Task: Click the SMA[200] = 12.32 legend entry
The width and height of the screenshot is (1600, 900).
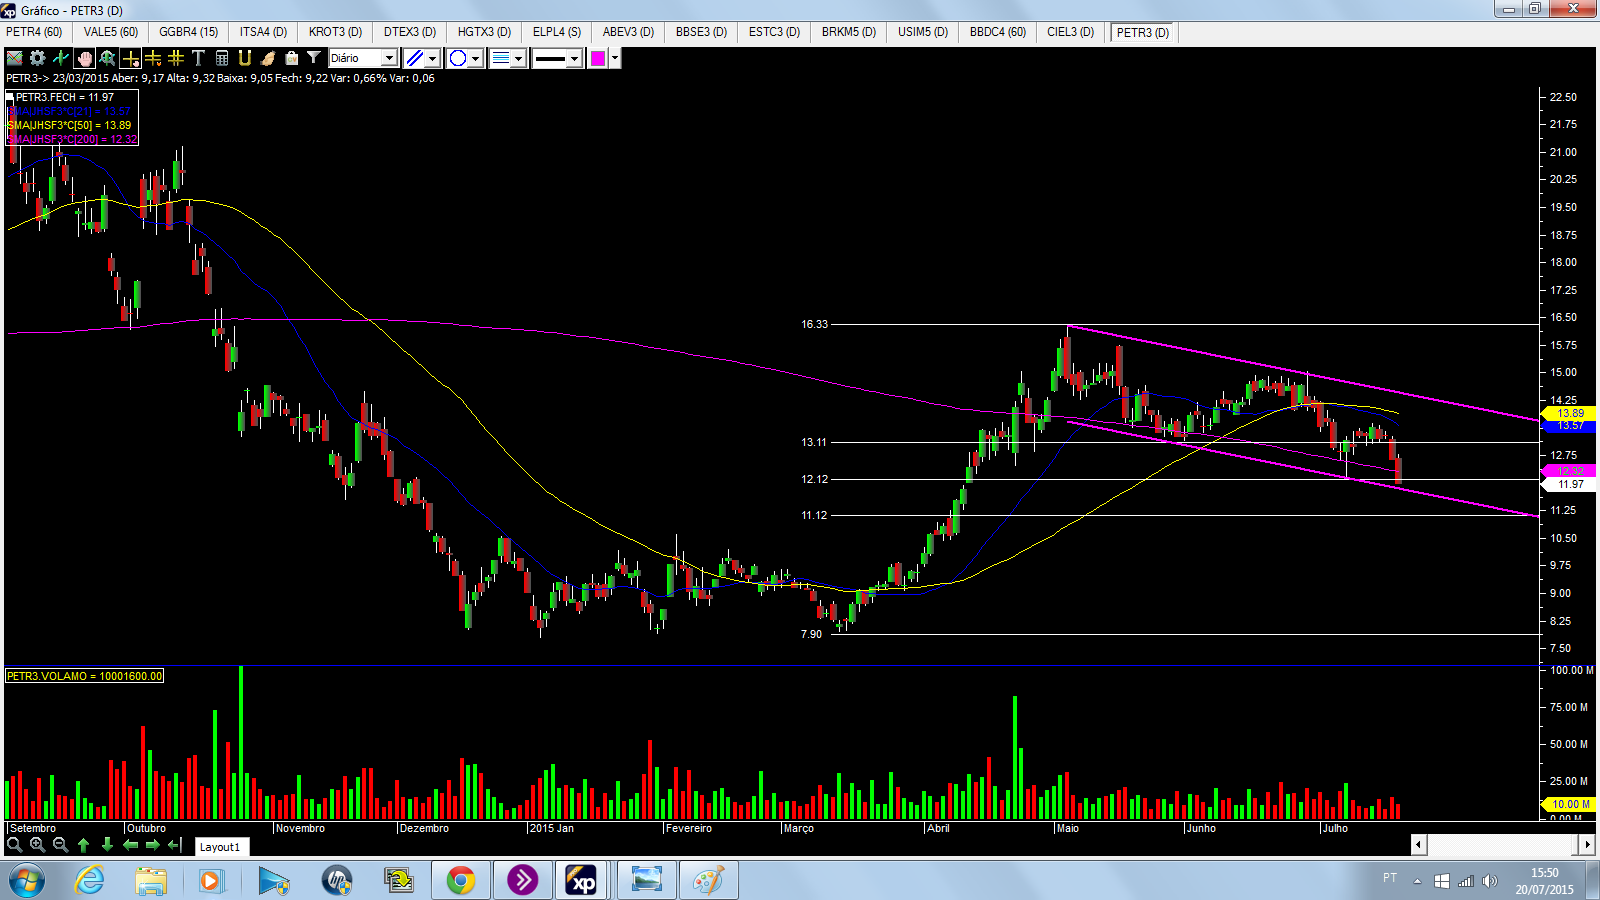Action: pos(72,139)
